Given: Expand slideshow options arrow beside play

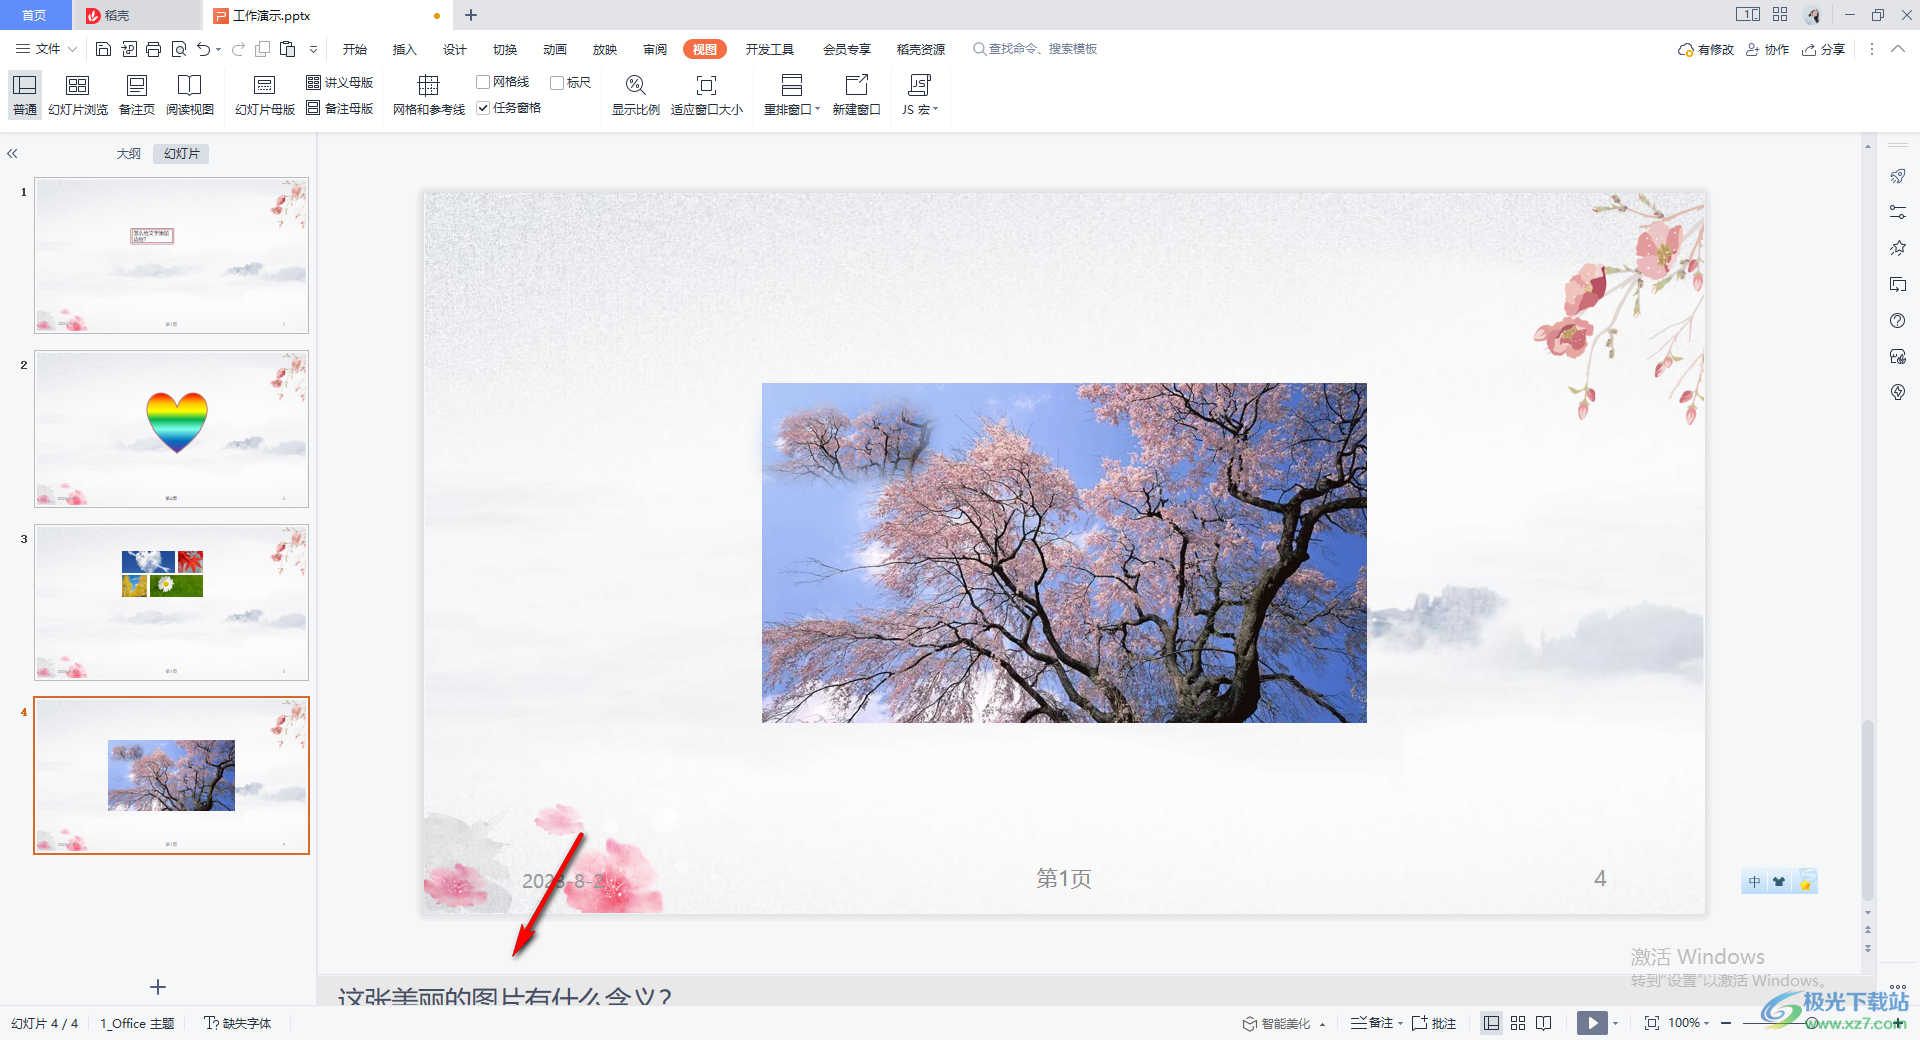Looking at the screenshot, I should pyautogui.click(x=1616, y=1023).
